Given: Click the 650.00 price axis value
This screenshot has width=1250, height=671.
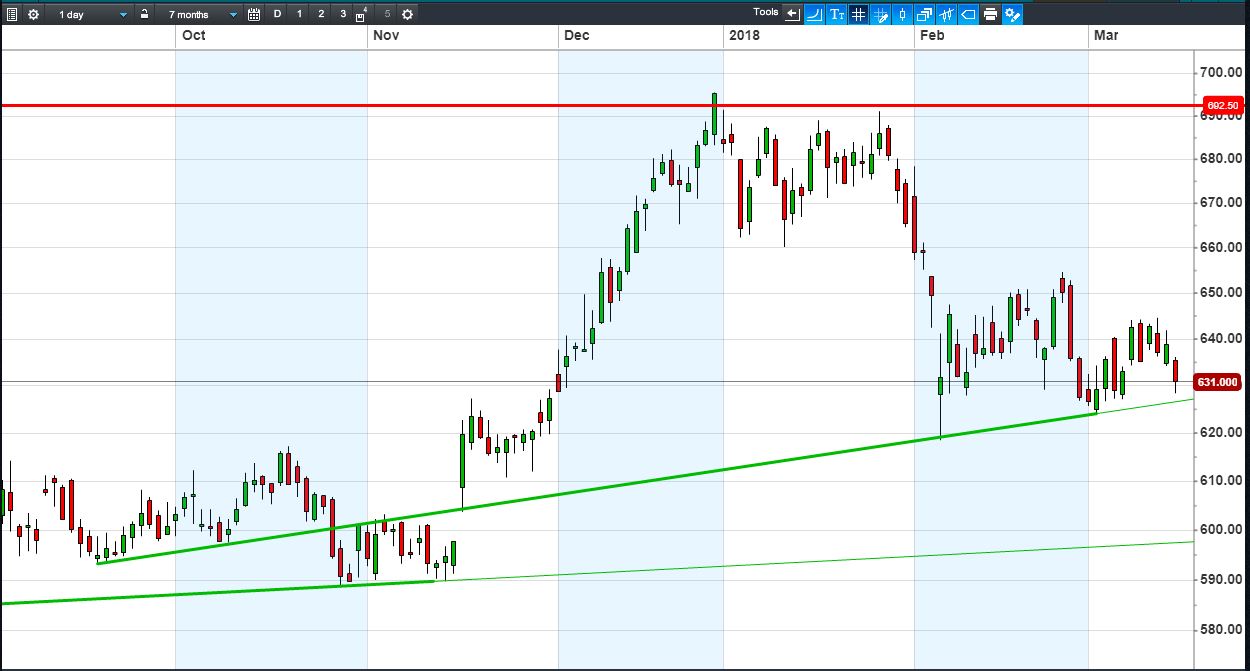Looking at the screenshot, I should tap(1221, 293).
